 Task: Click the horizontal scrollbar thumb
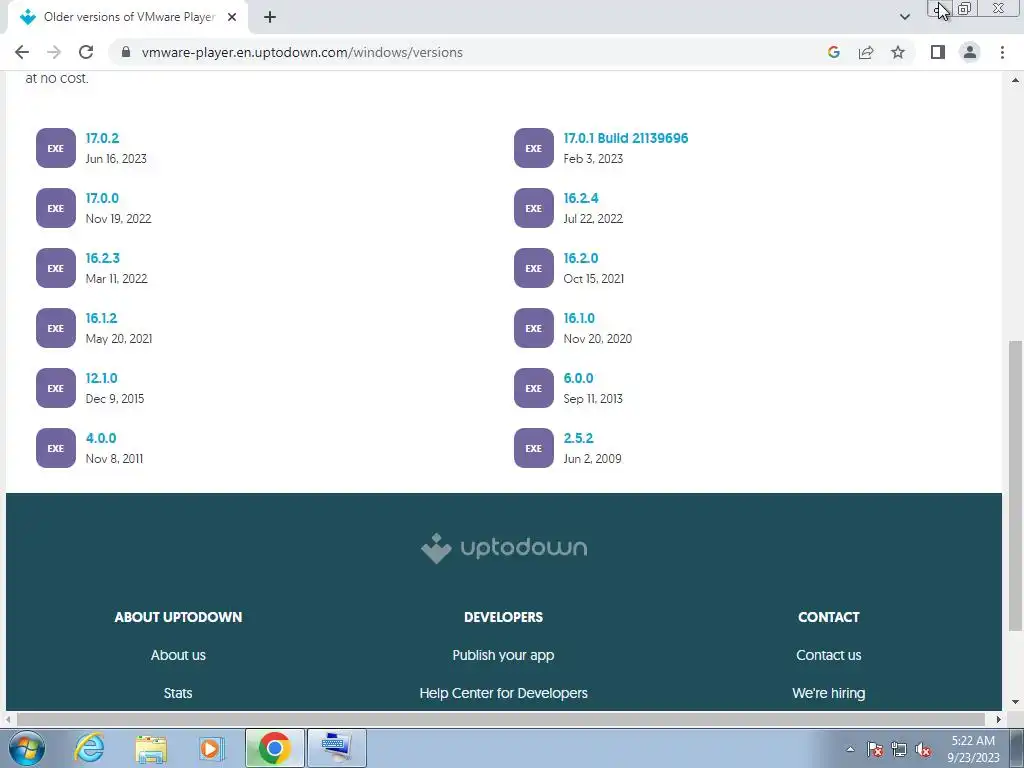tap(500, 719)
